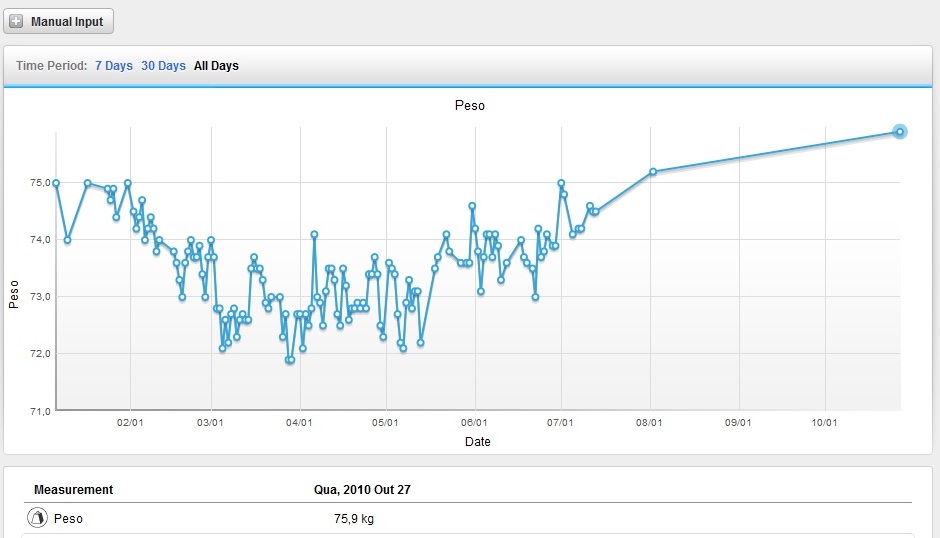Switch time period to 30 Days
The image size is (940, 538).
pyautogui.click(x=163, y=66)
